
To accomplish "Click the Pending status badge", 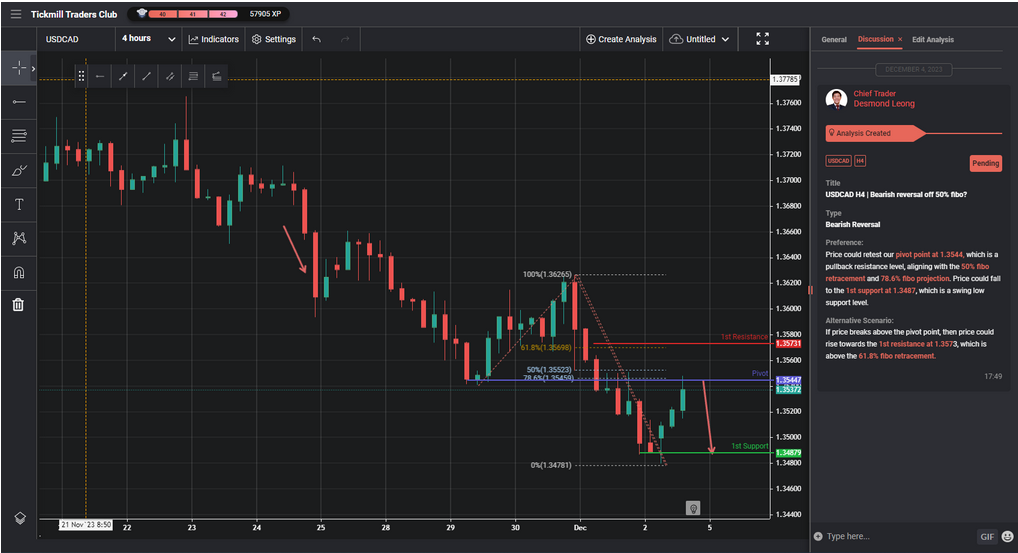I will click(x=986, y=163).
